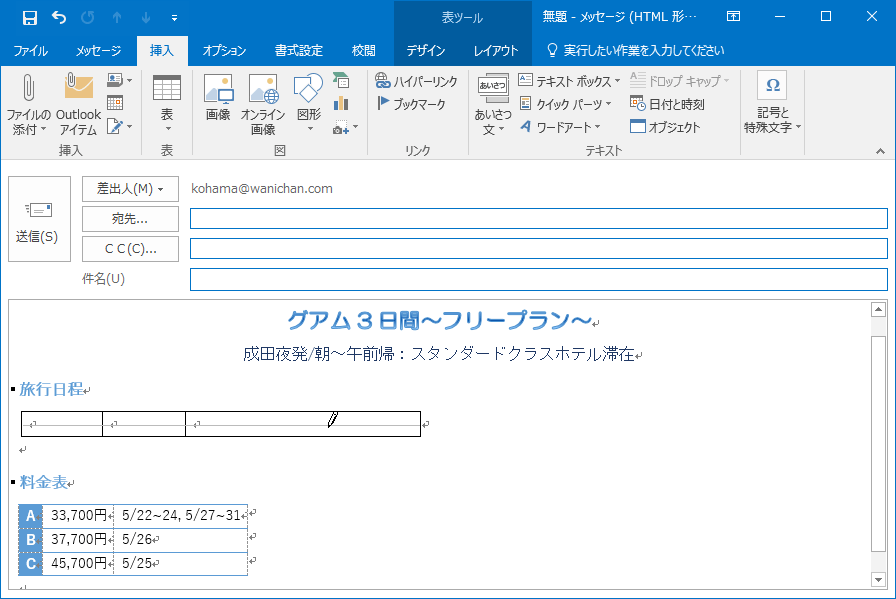Click the Save icon in title bar
The height and width of the screenshot is (599, 896).
29,18
